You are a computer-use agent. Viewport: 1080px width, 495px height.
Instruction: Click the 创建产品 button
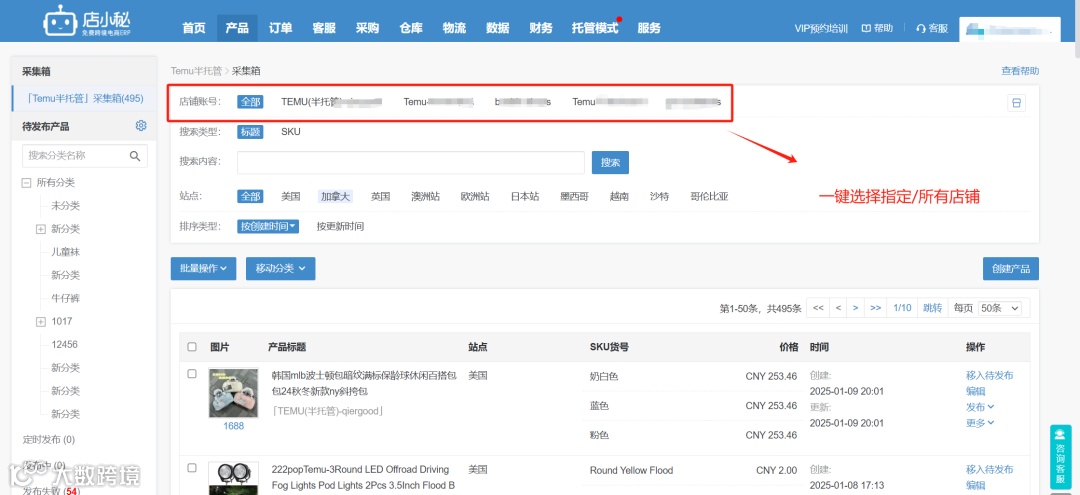point(1010,268)
